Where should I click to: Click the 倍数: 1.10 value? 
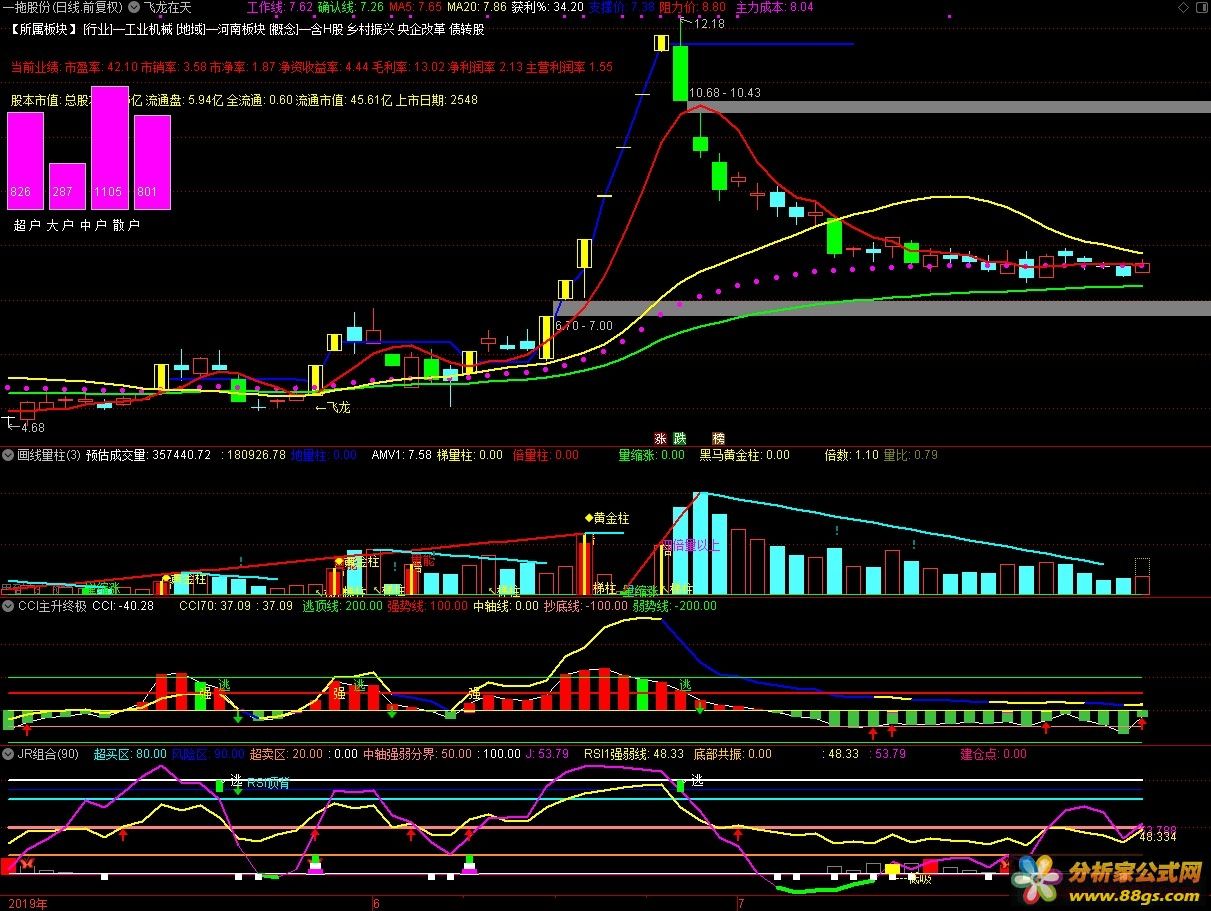(851, 455)
